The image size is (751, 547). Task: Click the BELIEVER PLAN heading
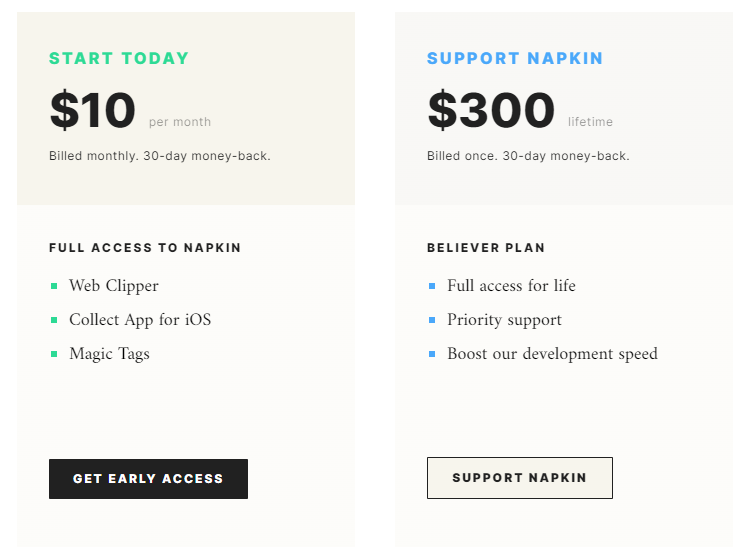(486, 248)
